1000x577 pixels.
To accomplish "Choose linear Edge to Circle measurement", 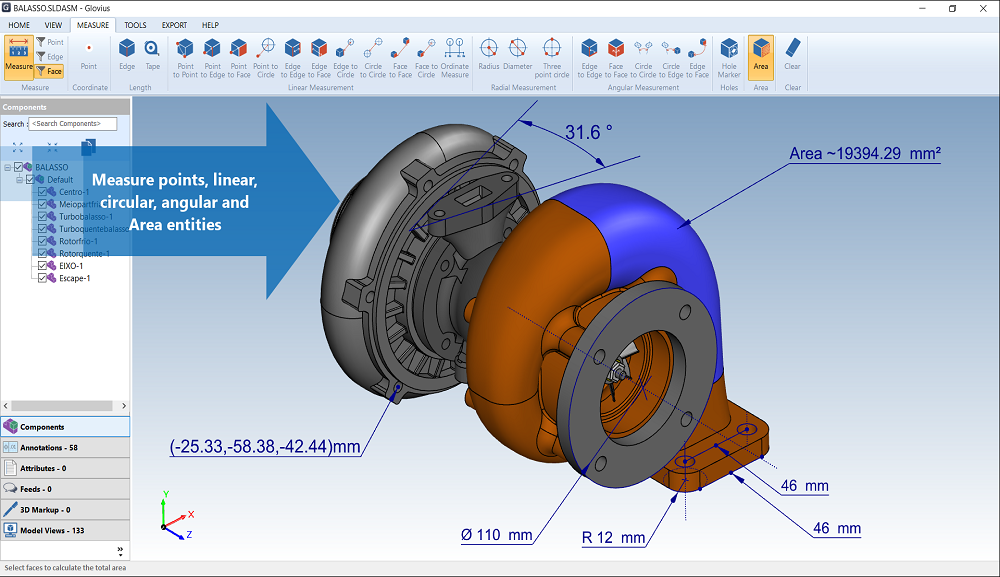I will pos(345,58).
